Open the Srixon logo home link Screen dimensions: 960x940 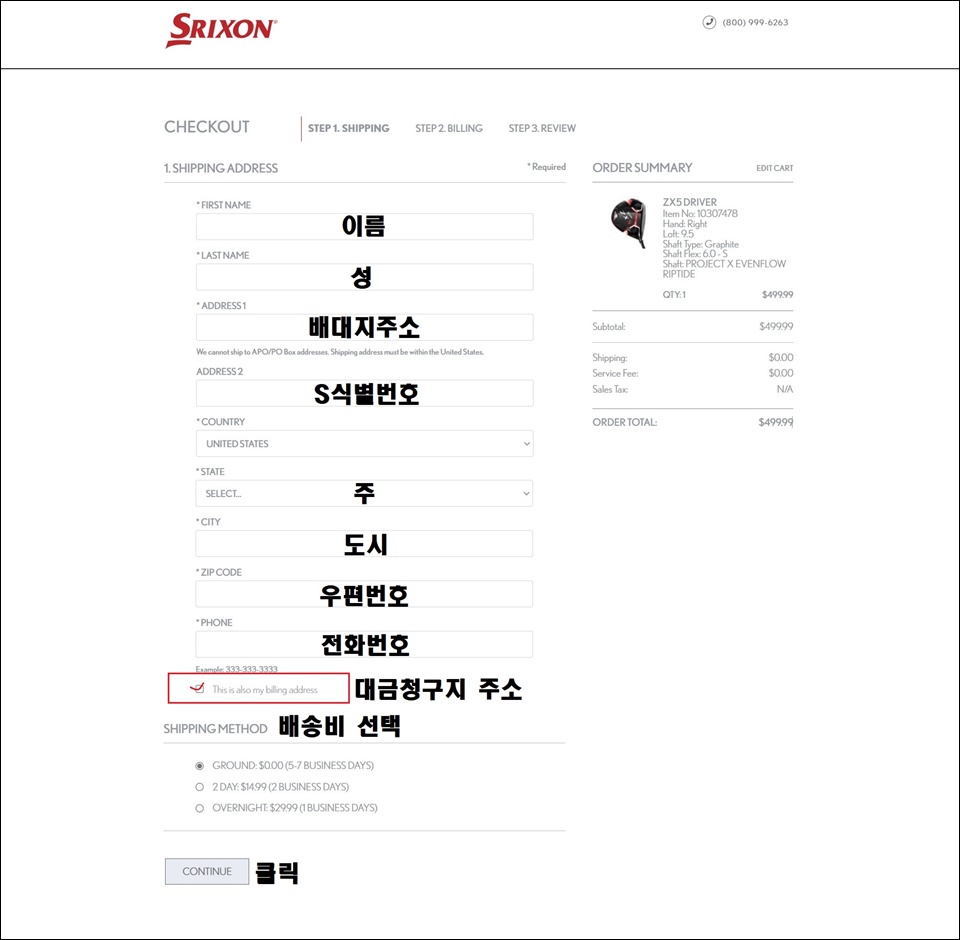click(x=221, y=30)
